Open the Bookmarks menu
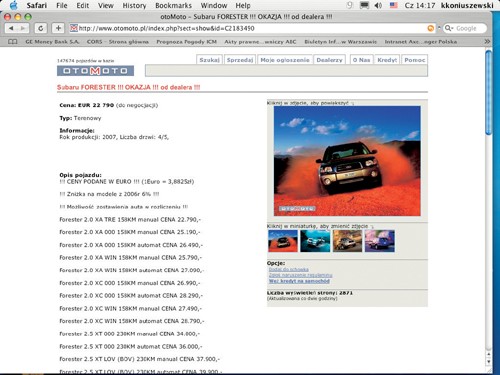Screen dimensions: 500x375 173,6
